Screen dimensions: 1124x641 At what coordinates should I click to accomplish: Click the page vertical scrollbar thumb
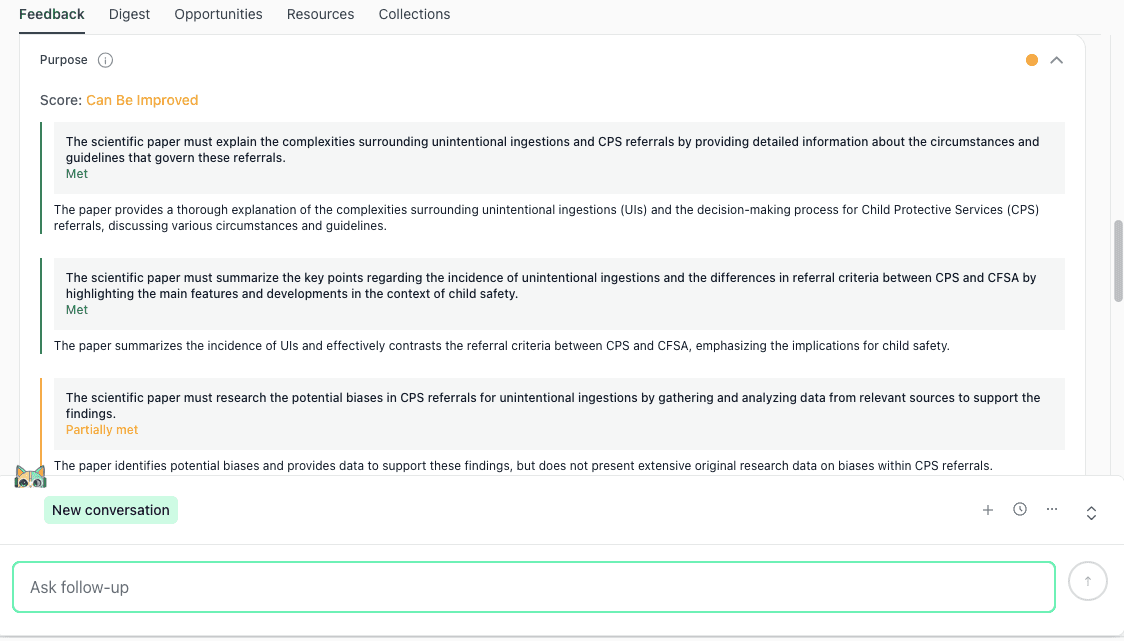1118,261
